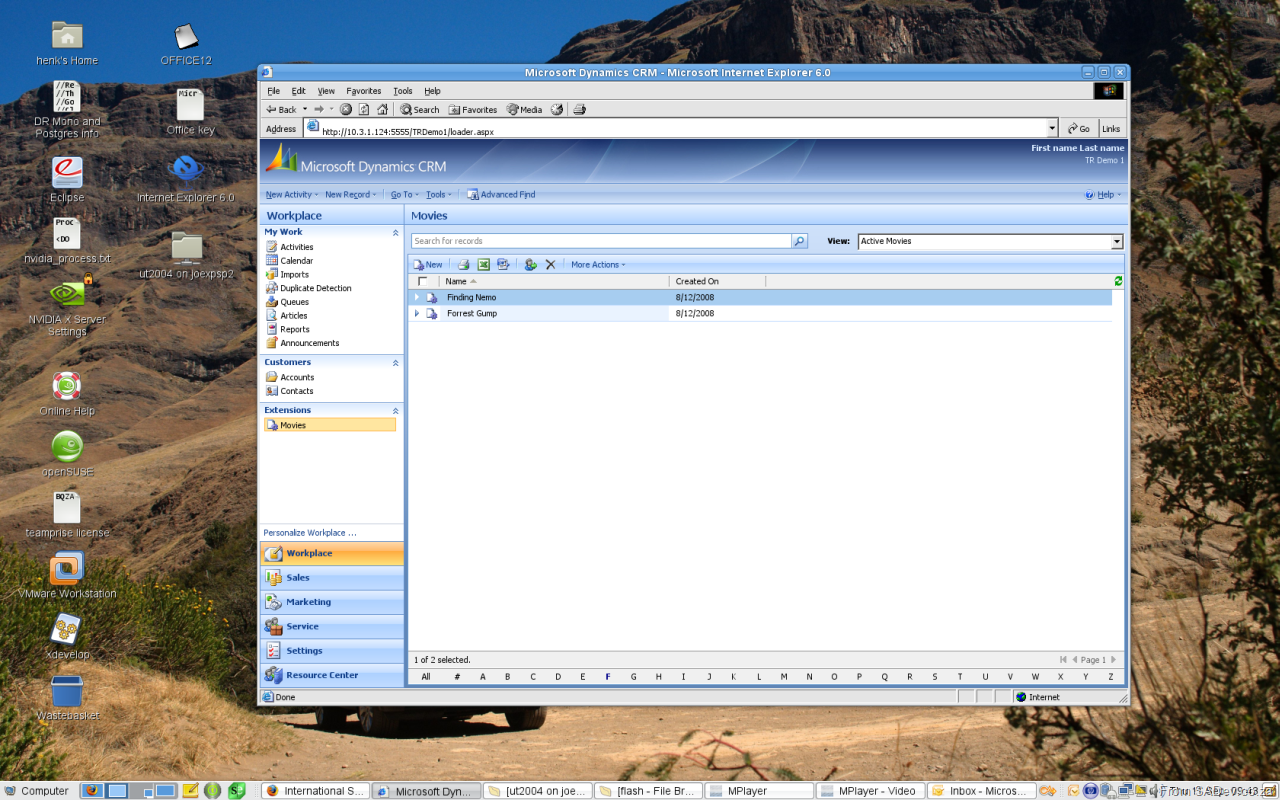Click the IE Print toolbar icon

click(579, 110)
